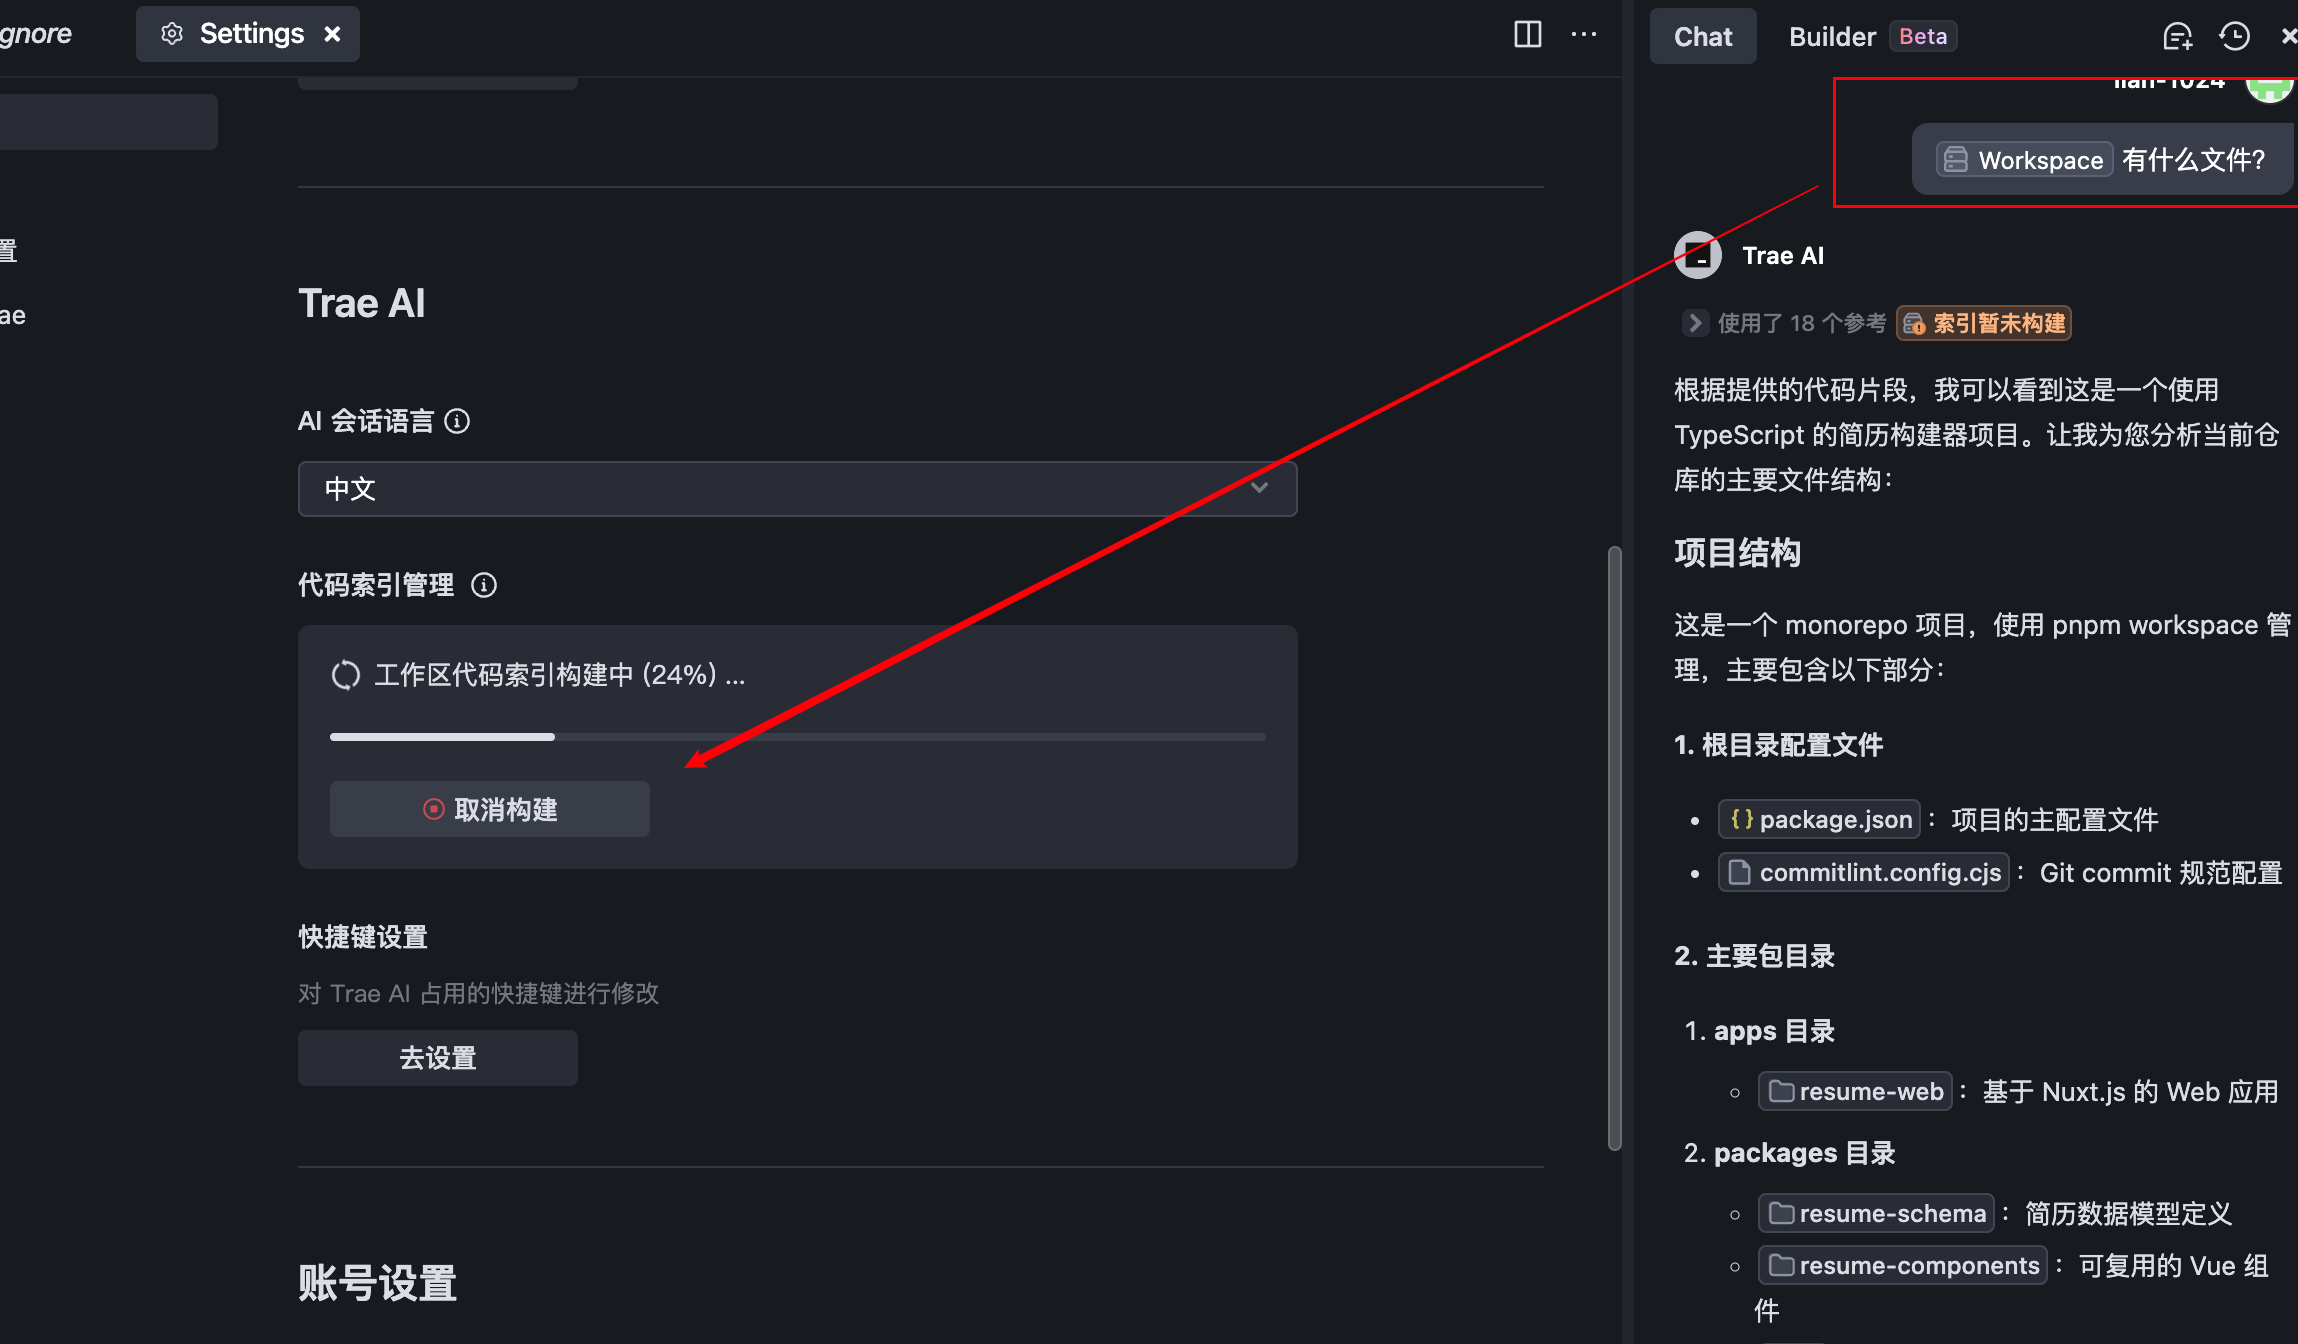The height and width of the screenshot is (1344, 2298).
Task: Click the index building progress bar at 24%
Action: coord(797,737)
